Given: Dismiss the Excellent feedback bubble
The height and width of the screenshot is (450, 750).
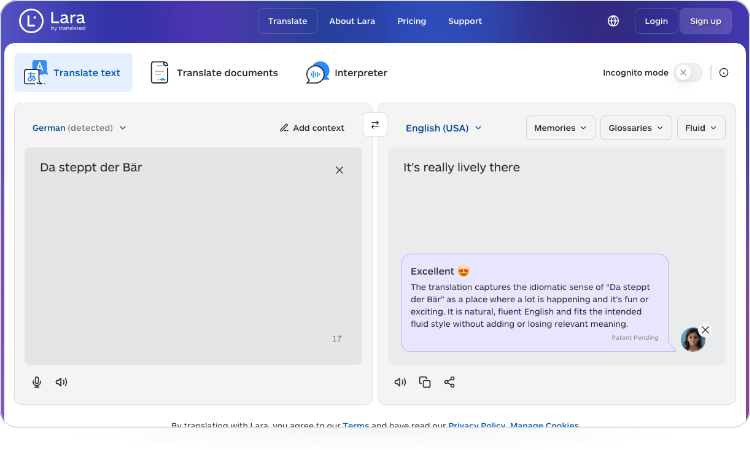Looking at the screenshot, I should (x=705, y=330).
